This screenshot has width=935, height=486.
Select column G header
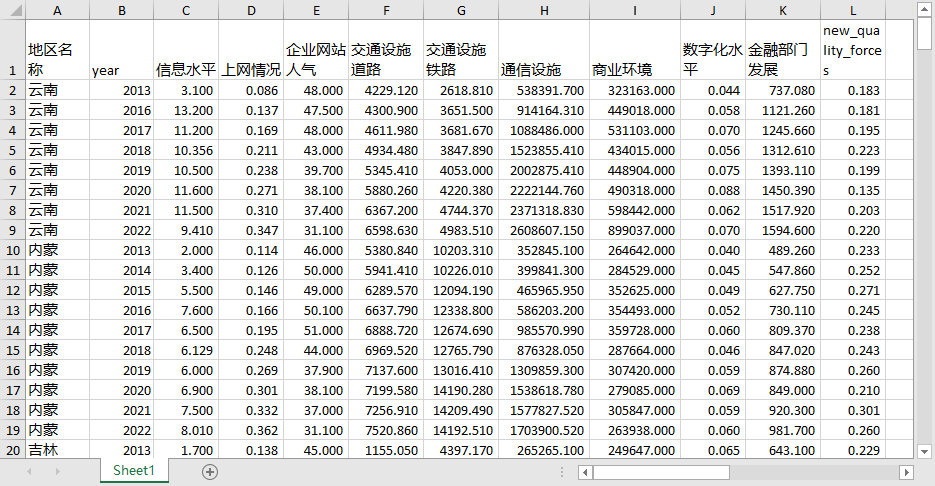coord(461,10)
